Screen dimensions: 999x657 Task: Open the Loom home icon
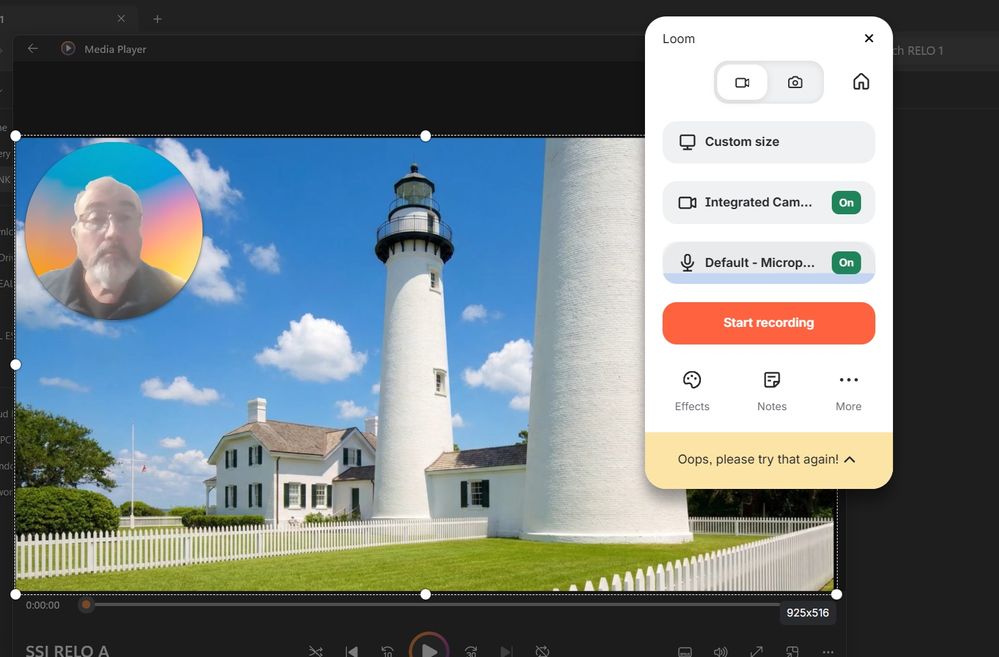(861, 82)
